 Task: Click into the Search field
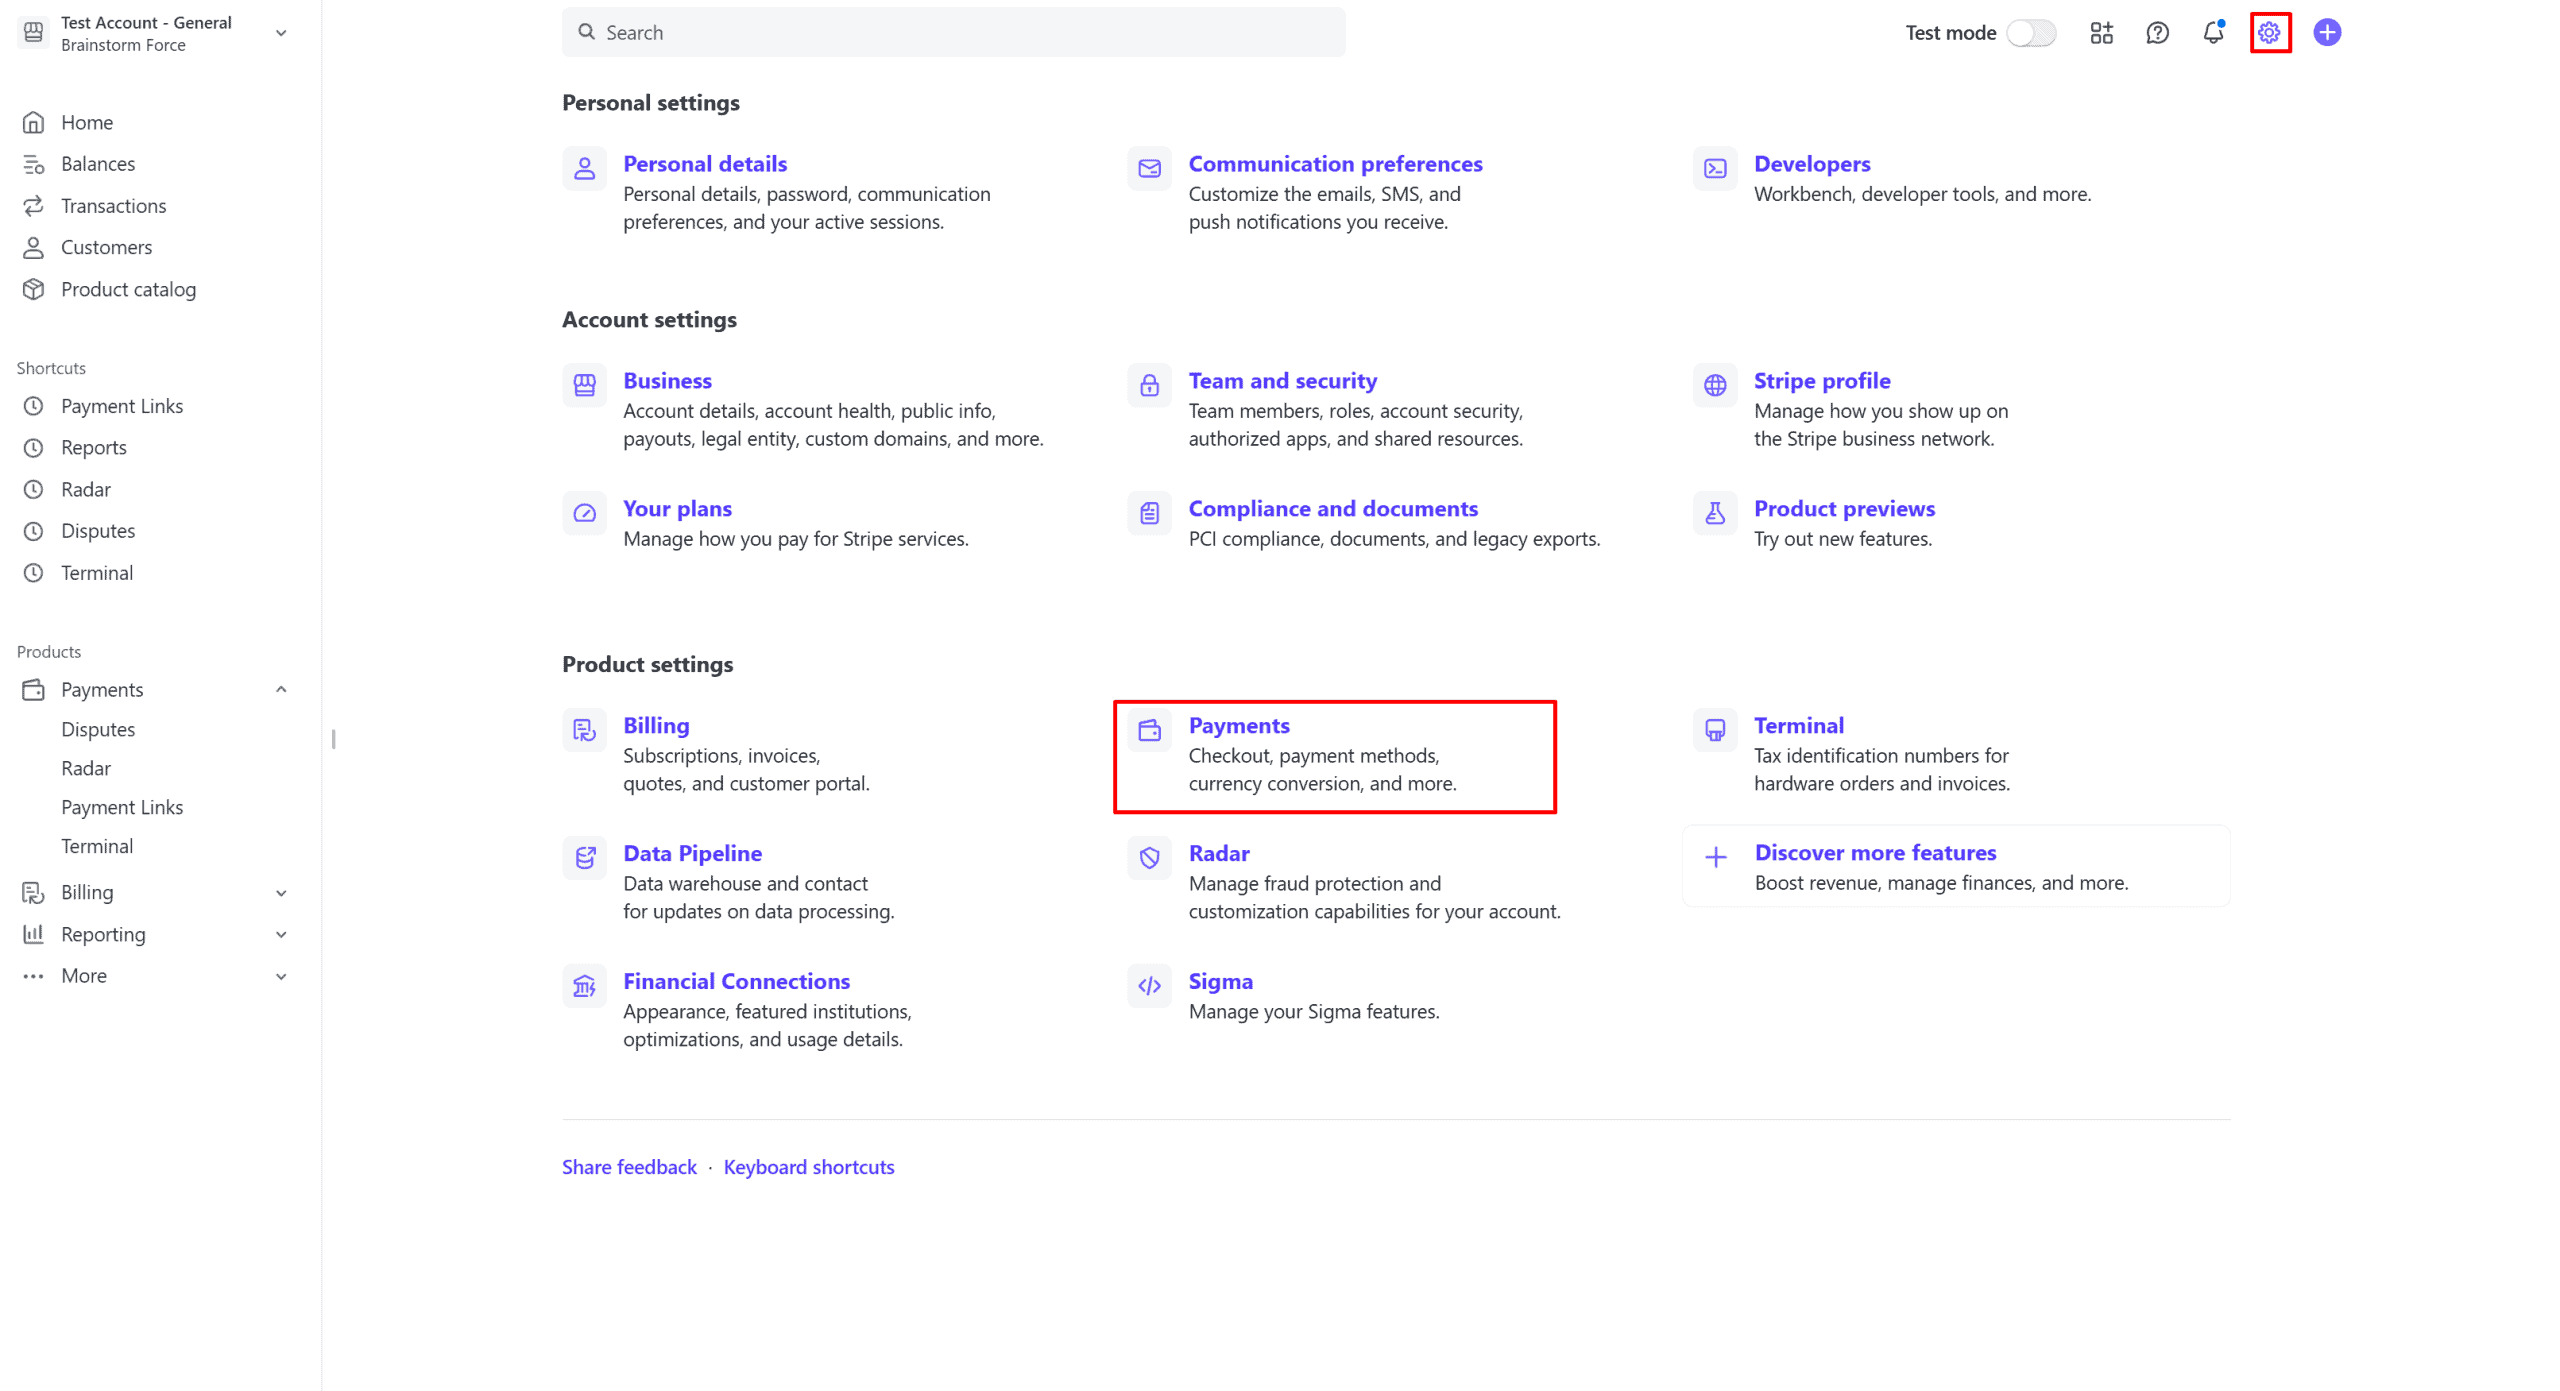tap(952, 33)
